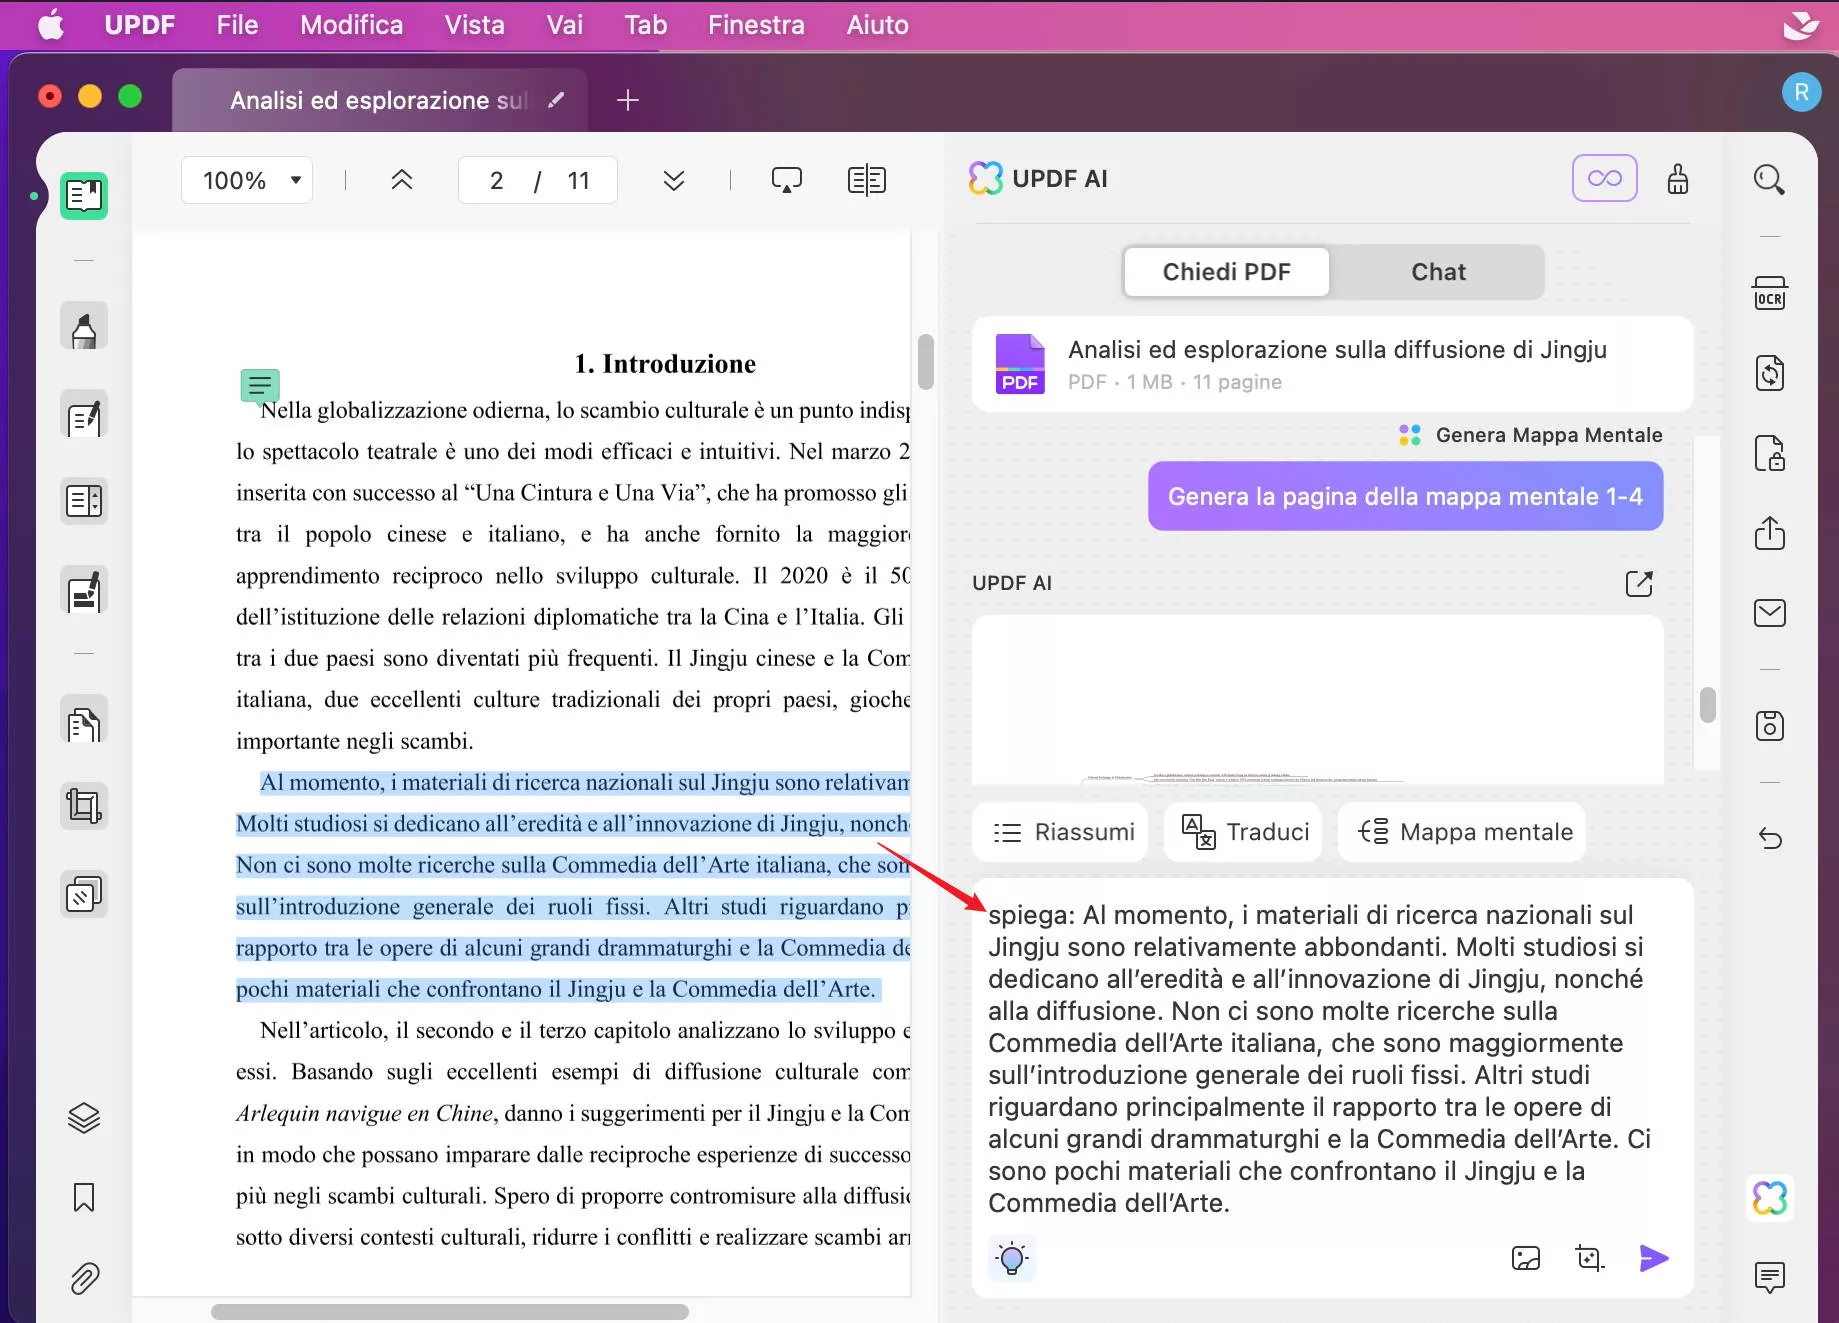Open the Apple menu
The width and height of the screenshot is (1839, 1323).
tap(50, 25)
